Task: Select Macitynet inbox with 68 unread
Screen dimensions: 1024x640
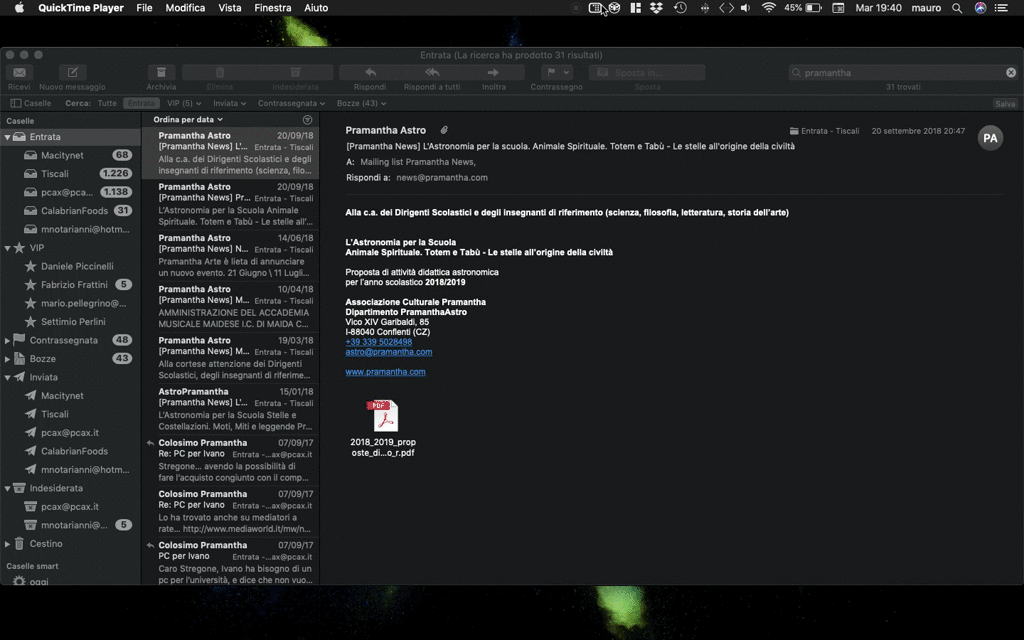Action: 71,155
